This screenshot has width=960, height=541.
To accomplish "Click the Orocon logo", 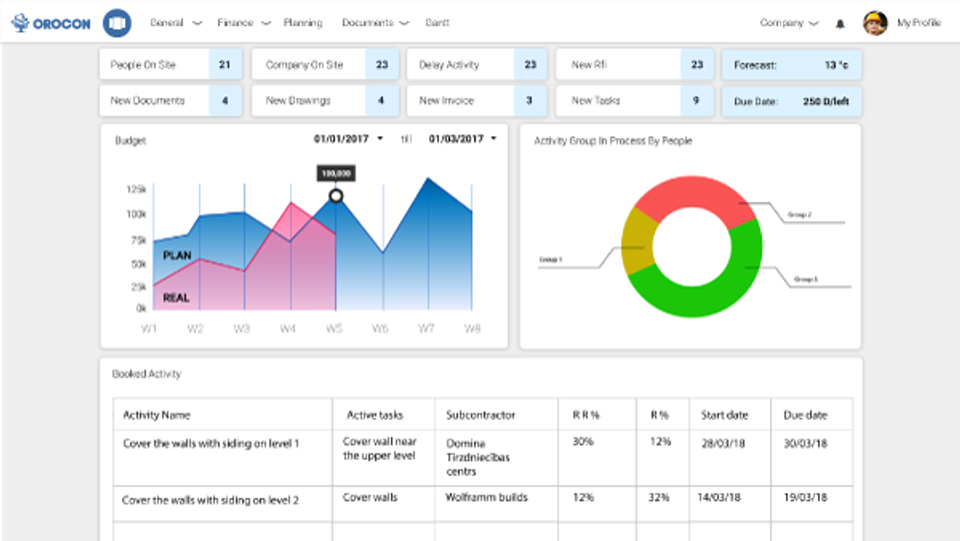I will click(x=54, y=22).
